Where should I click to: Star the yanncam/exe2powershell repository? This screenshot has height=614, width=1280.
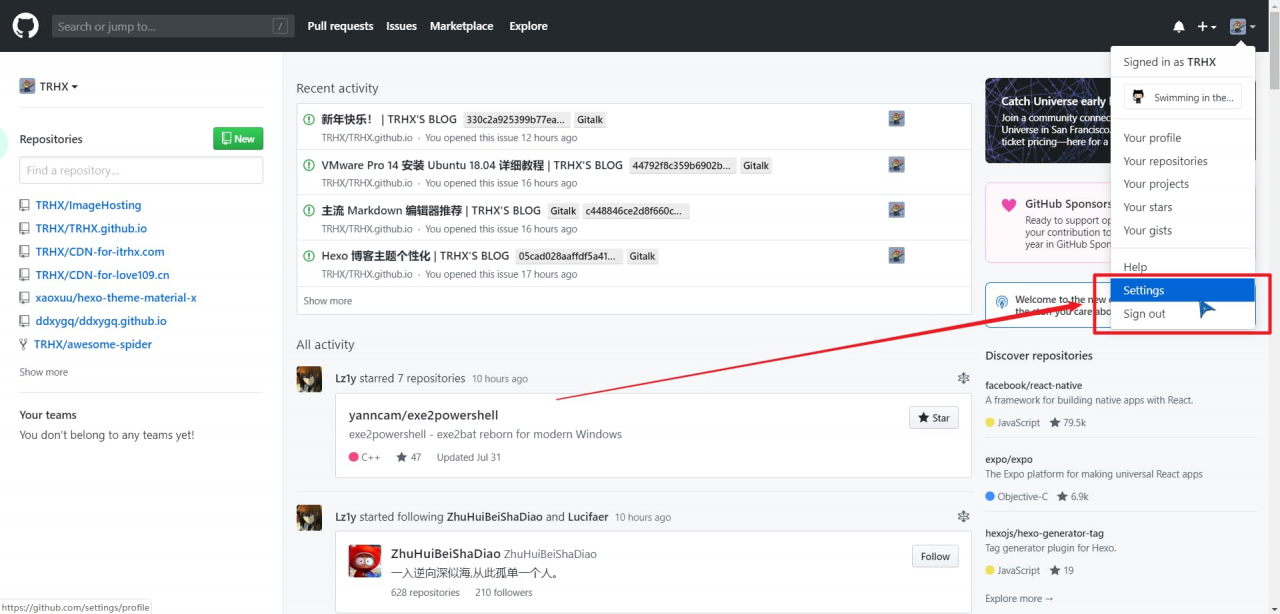coord(933,418)
